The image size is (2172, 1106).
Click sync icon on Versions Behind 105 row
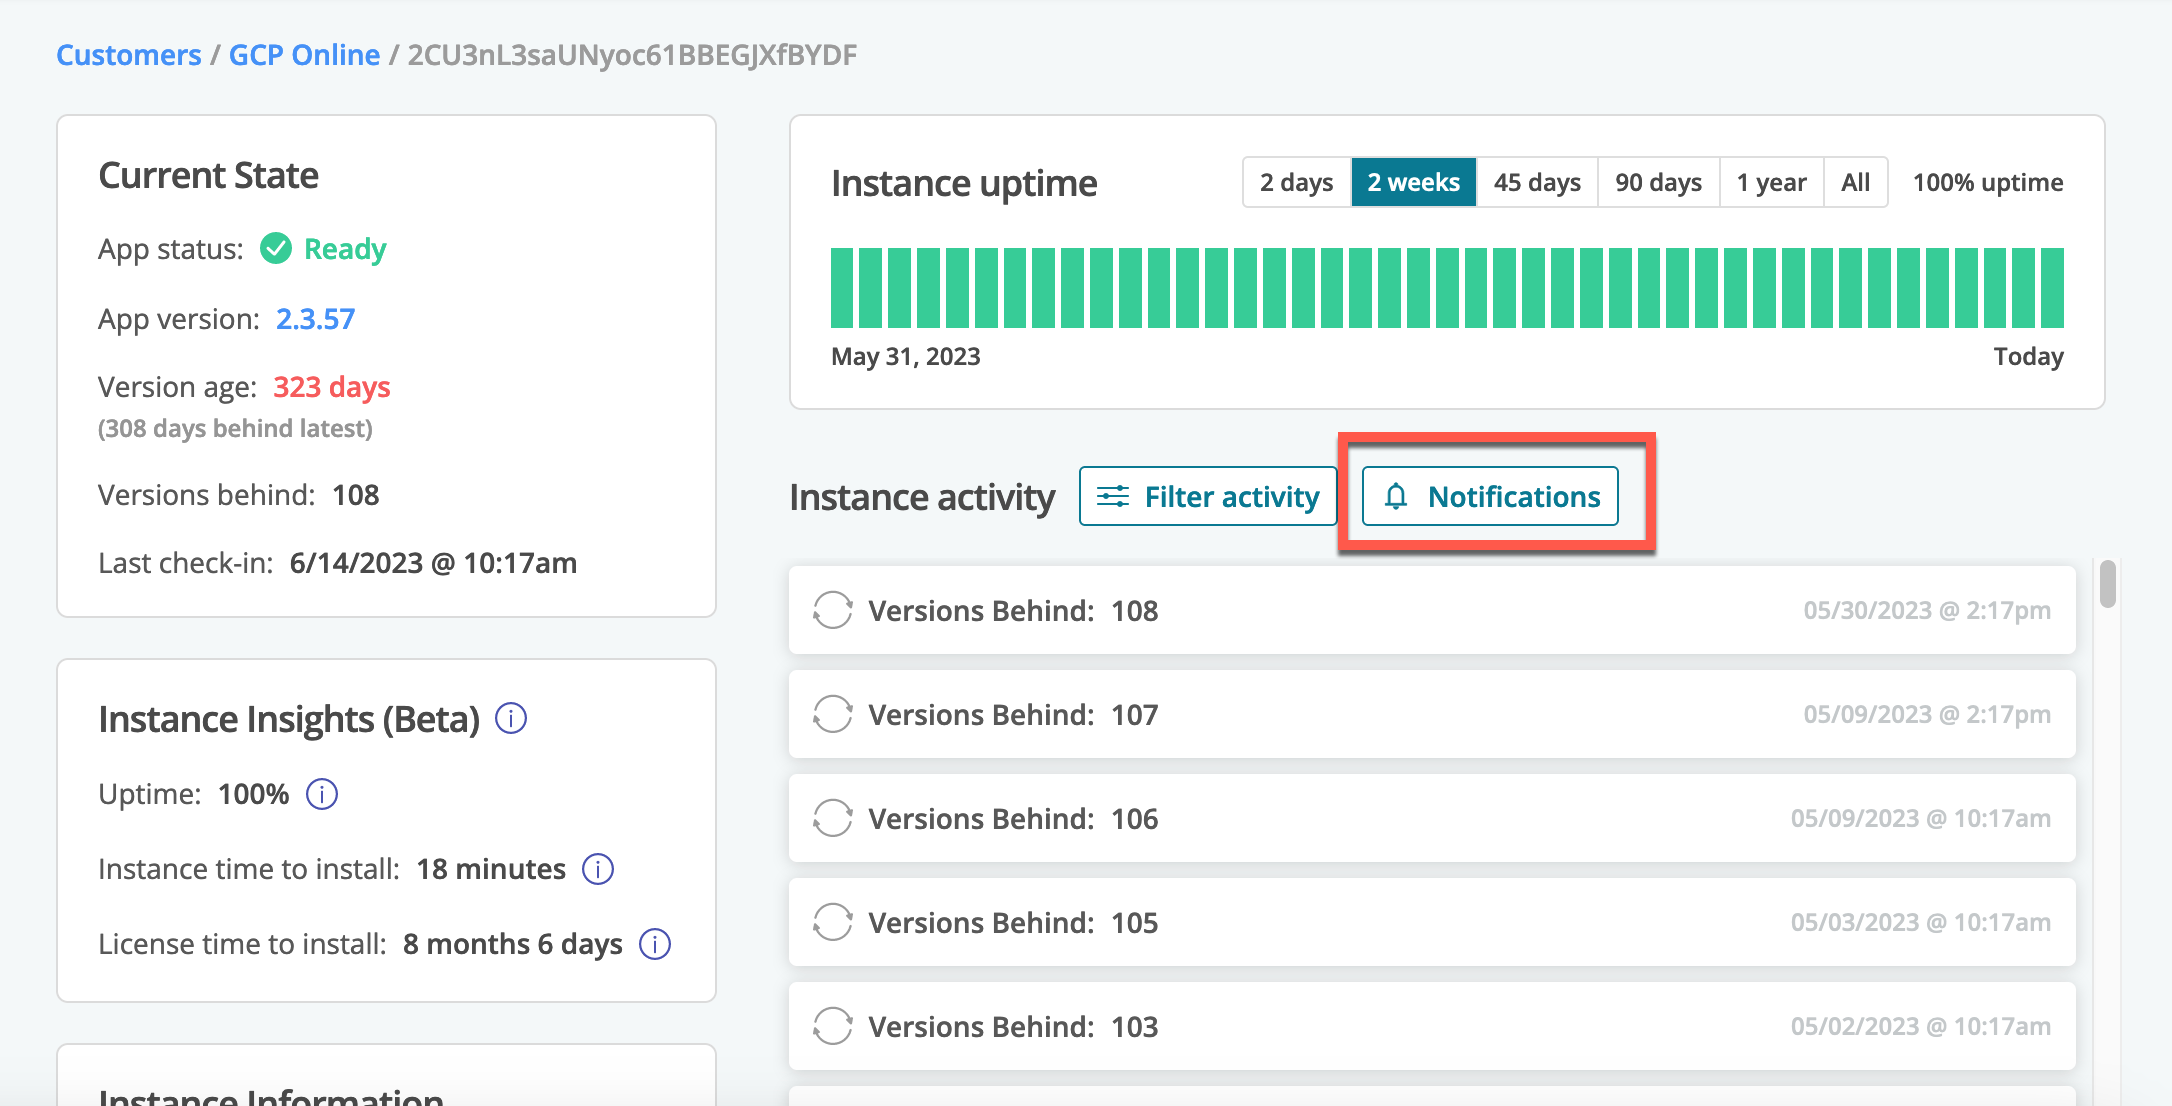(x=832, y=922)
